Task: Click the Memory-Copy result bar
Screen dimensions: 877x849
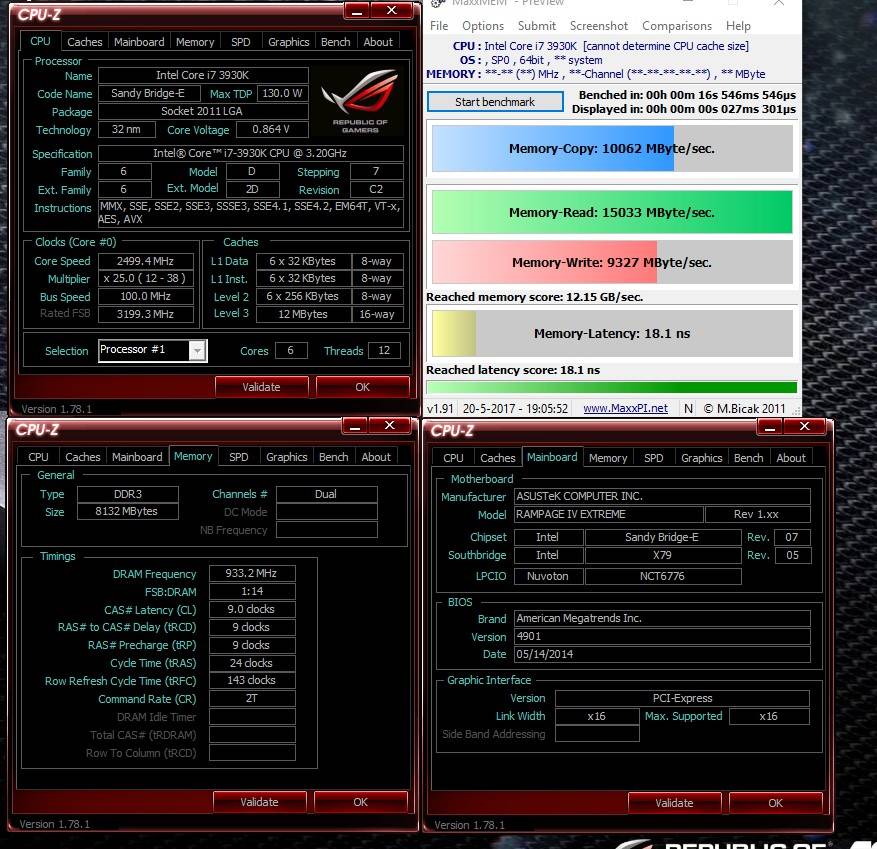Action: (612, 149)
